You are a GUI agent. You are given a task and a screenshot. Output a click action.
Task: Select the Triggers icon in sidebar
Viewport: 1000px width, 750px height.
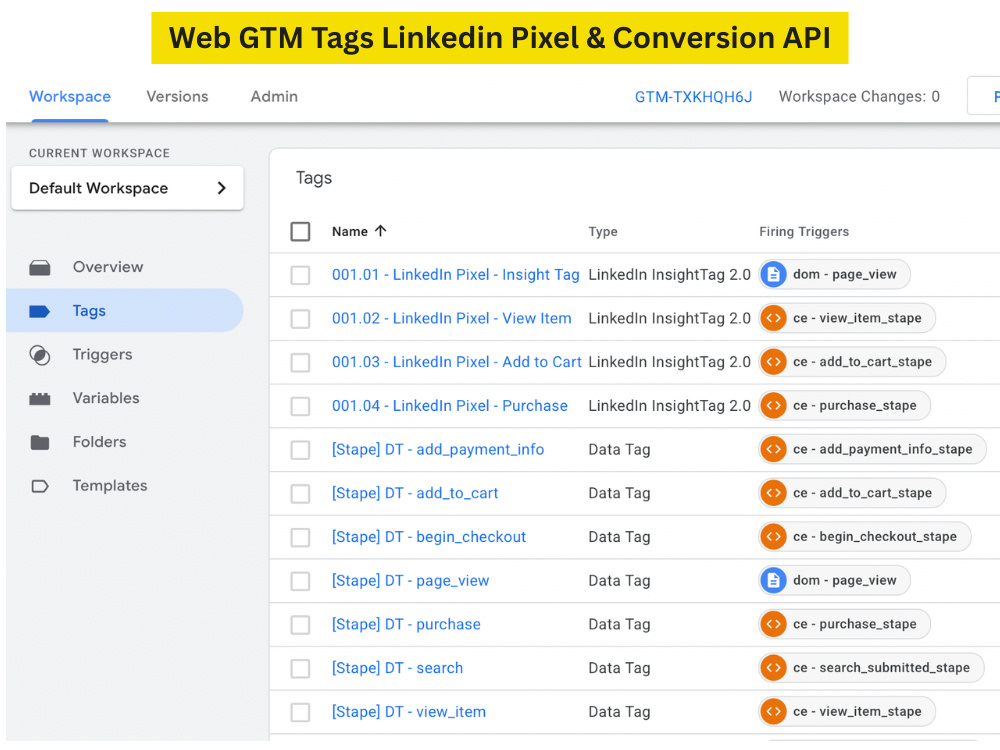click(x=40, y=355)
